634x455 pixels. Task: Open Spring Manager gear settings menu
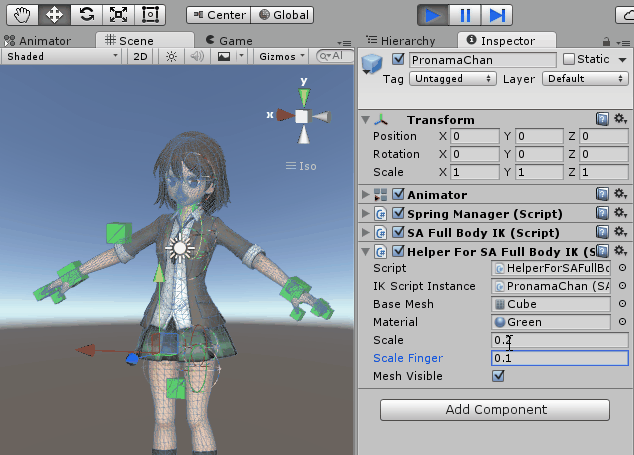(x=620, y=213)
